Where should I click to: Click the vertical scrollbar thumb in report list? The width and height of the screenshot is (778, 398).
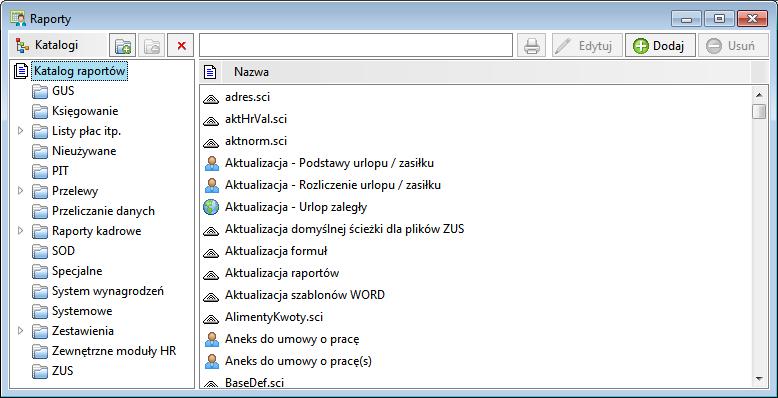click(759, 111)
